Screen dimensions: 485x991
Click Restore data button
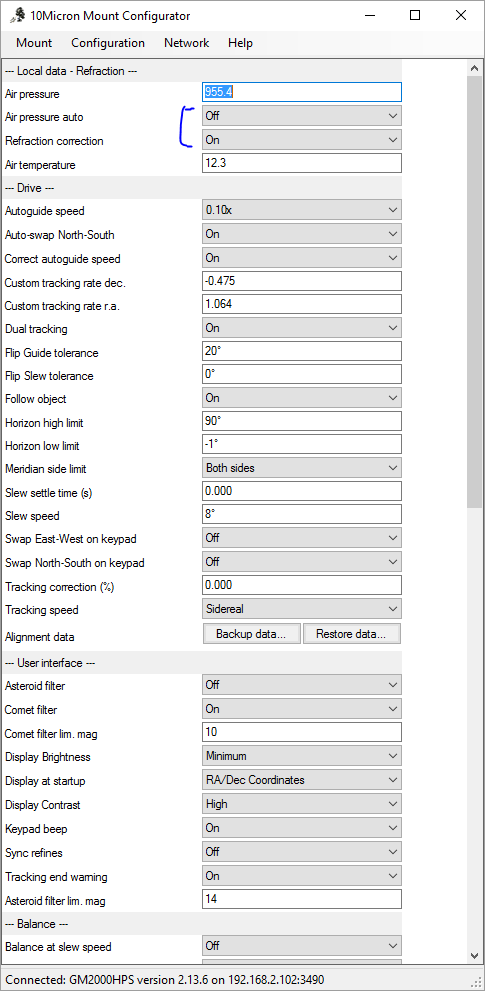coord(352,634)
